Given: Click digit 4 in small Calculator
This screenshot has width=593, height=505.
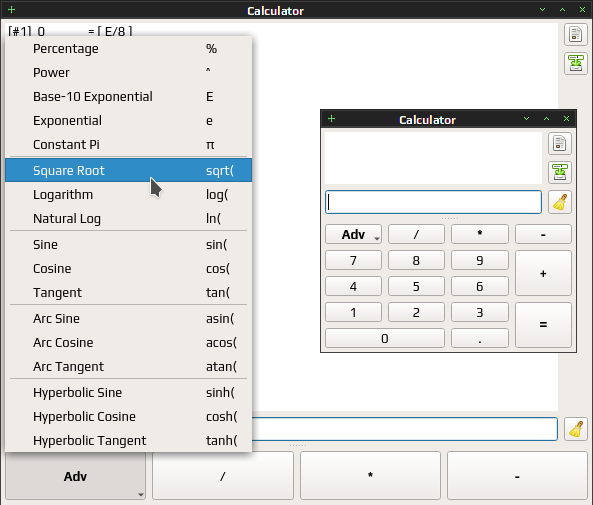Looking at the screenshot, I should pos(353,286).
